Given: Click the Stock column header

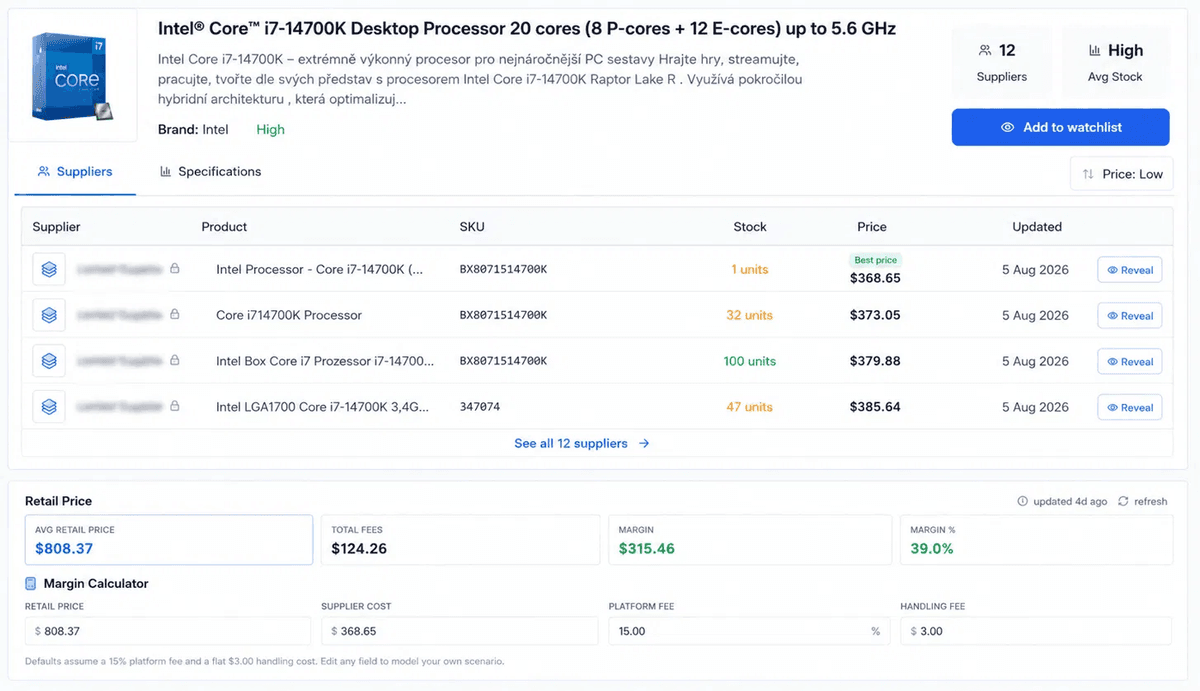Looking at the screenshot, I should coord(750,227).
